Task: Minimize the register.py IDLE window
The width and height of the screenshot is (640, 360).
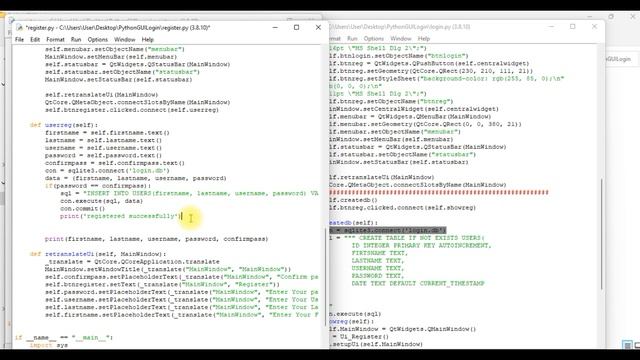Action: pyautogui.click(x=275, y=27)
